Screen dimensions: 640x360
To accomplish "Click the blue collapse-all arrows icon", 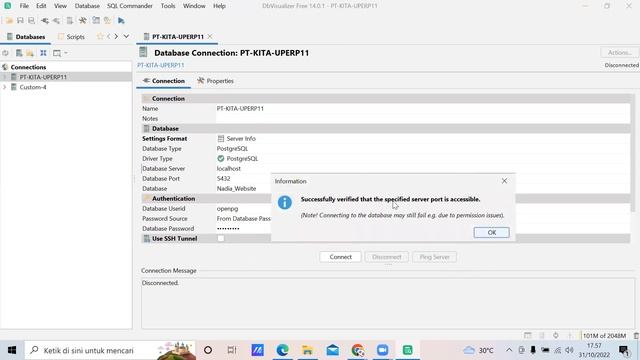I will click(43, 53).
